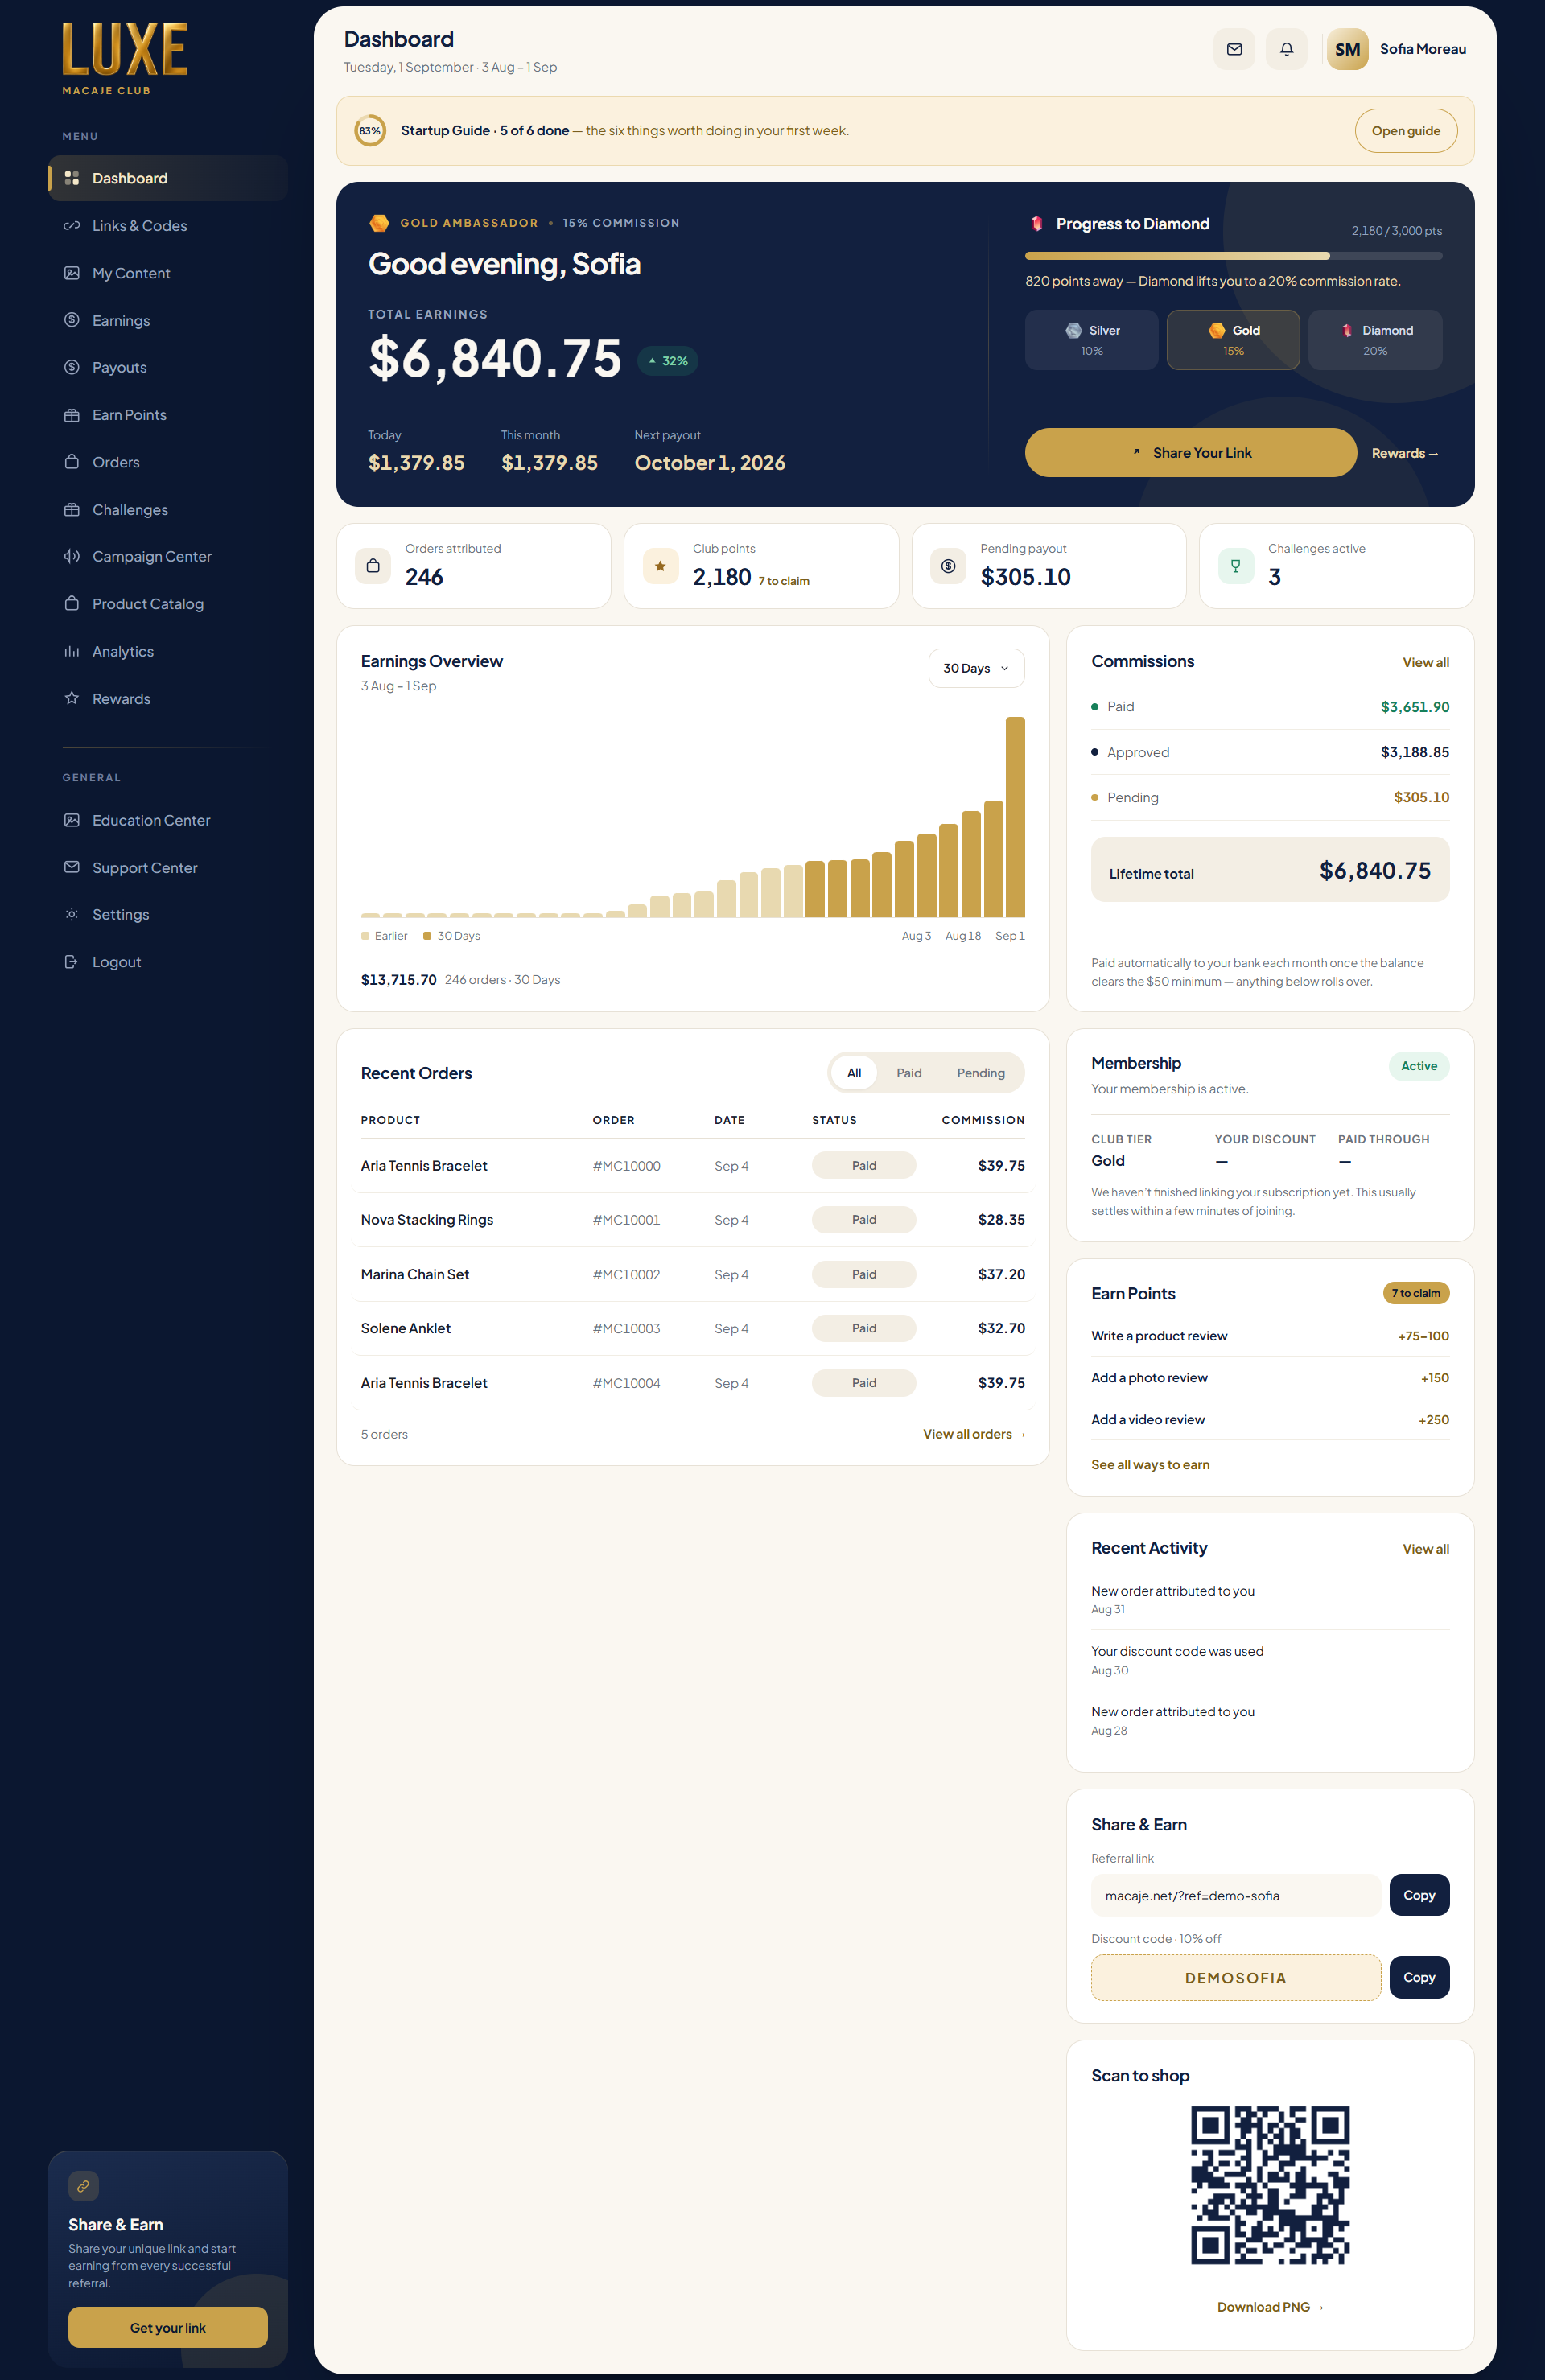Click See all ways to earn
1545x2380 pixels.
tap(1150, 1465)
